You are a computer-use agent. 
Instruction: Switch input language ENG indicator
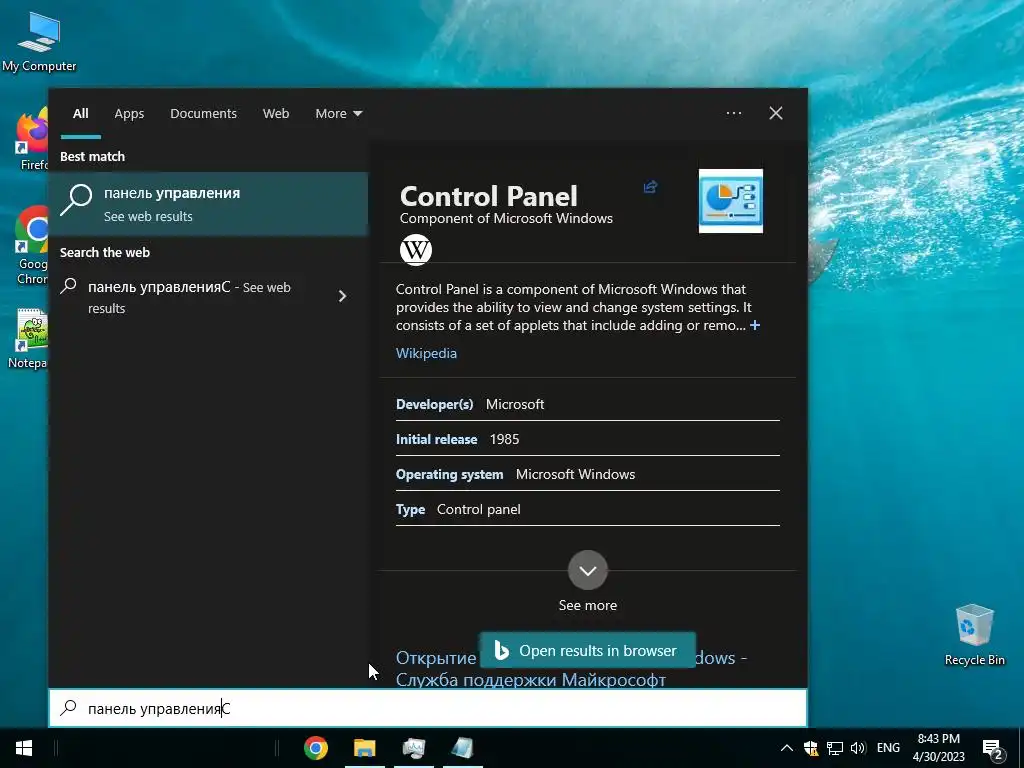click(888, 748)
